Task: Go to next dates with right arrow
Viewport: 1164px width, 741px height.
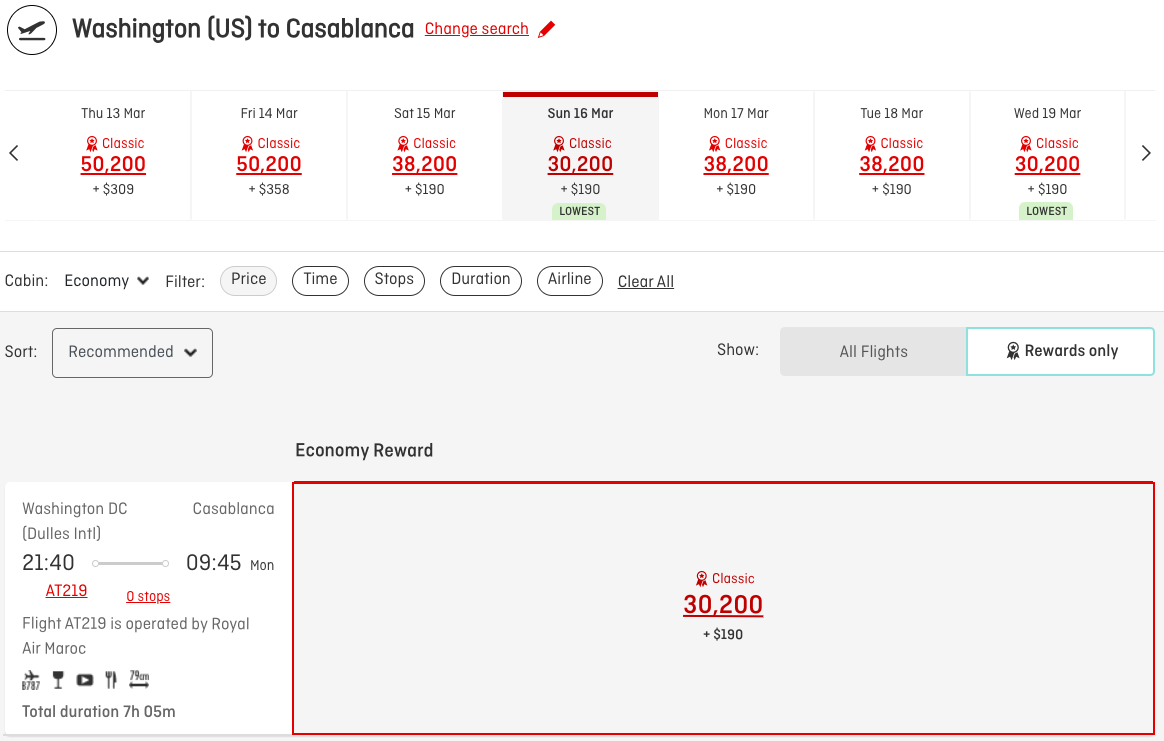Action: [x=1145, y=154]
